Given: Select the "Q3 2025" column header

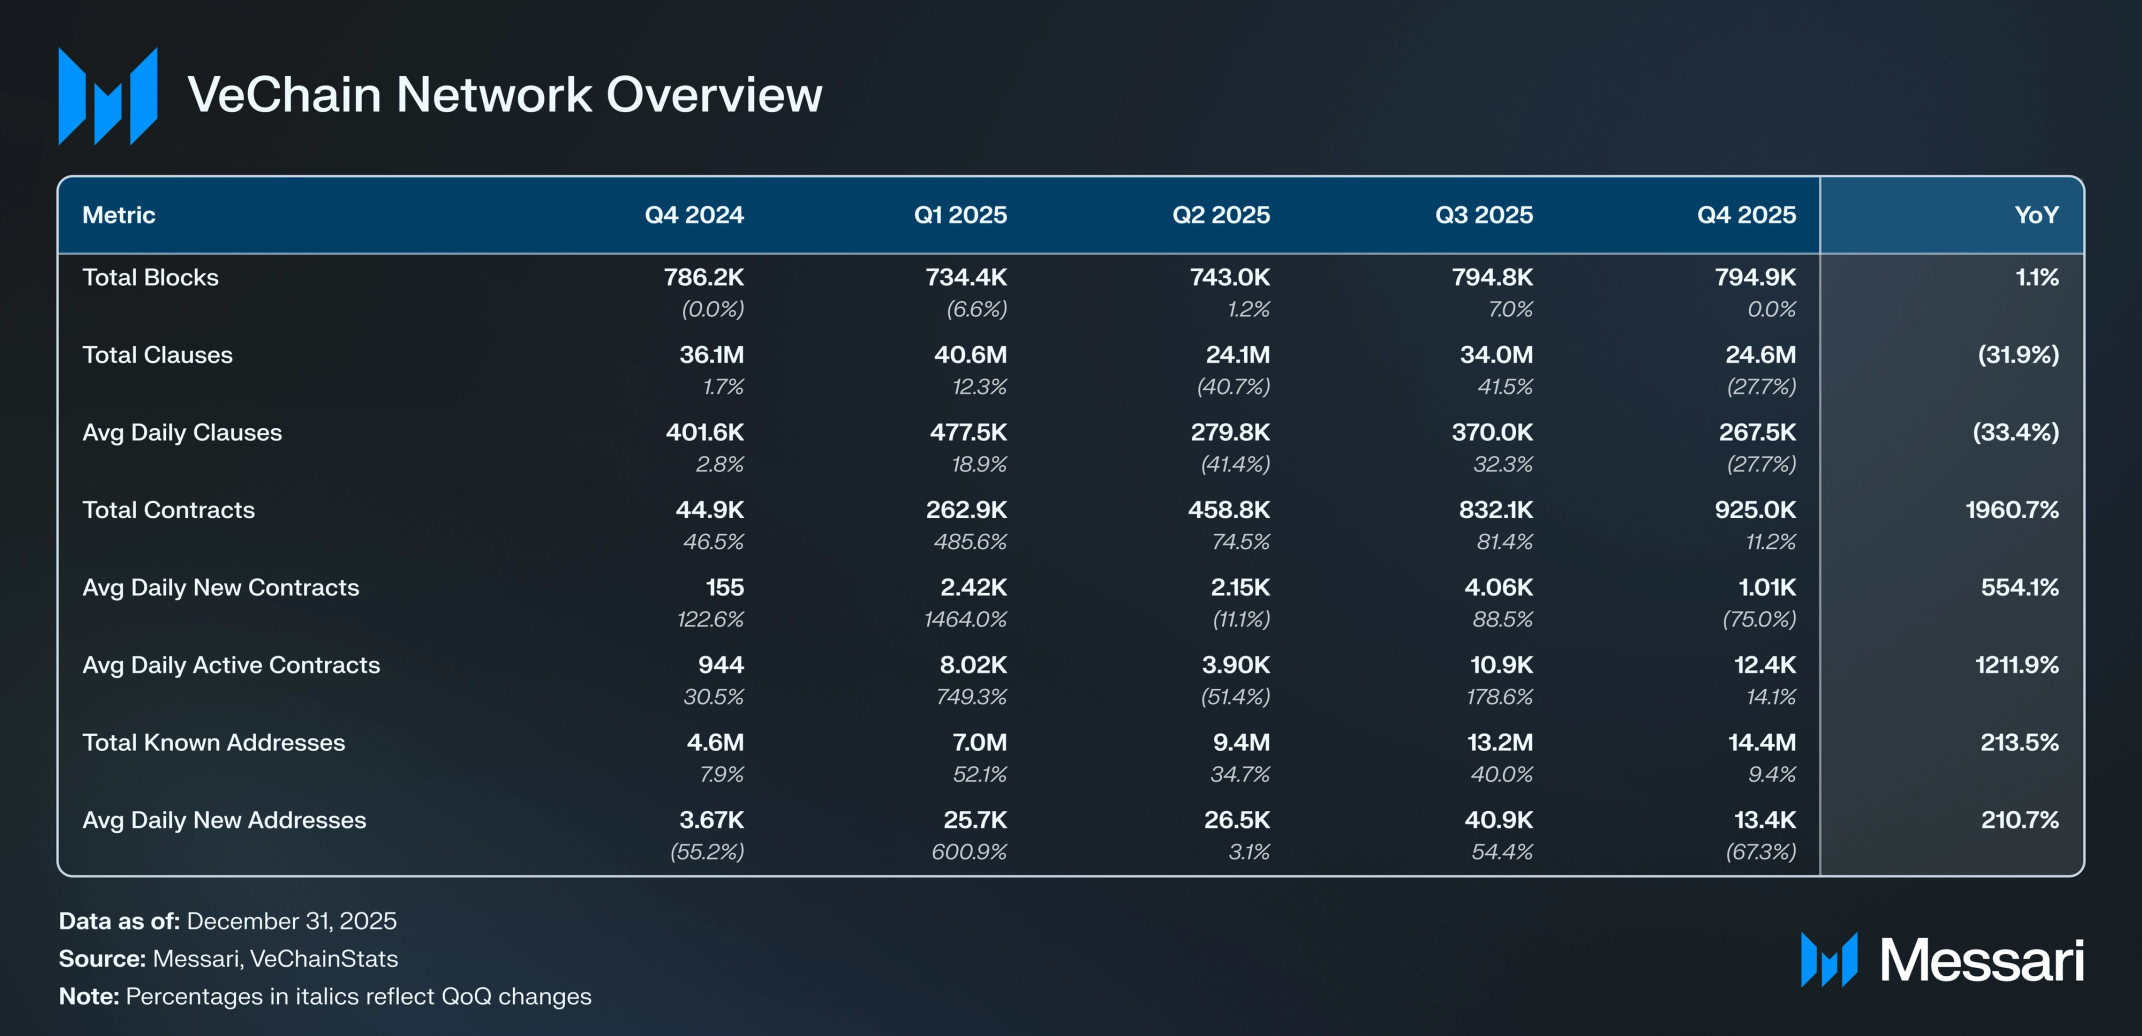Looking at the screenshot, I should click(x=1484, y=215).
